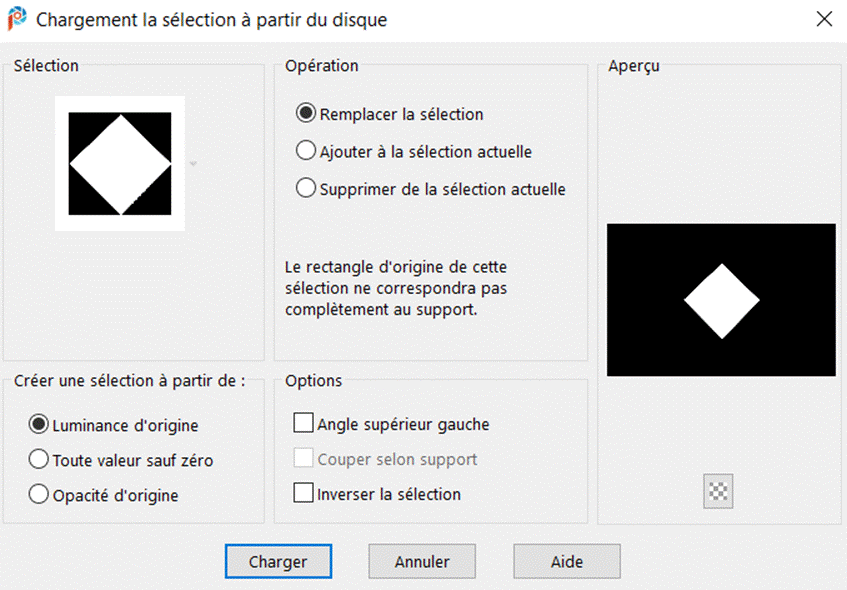Close the Chargement la sélection dialog
The height and width of the screenshot is (590, 847).
824,19
